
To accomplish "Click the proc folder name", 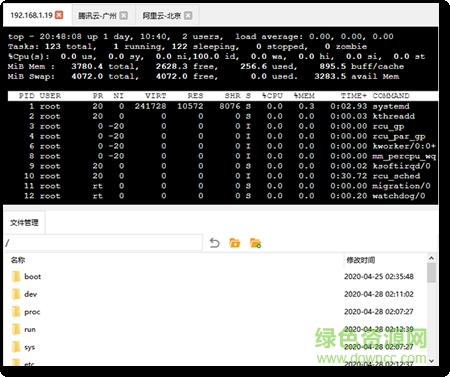I will (x=32, y=312).
